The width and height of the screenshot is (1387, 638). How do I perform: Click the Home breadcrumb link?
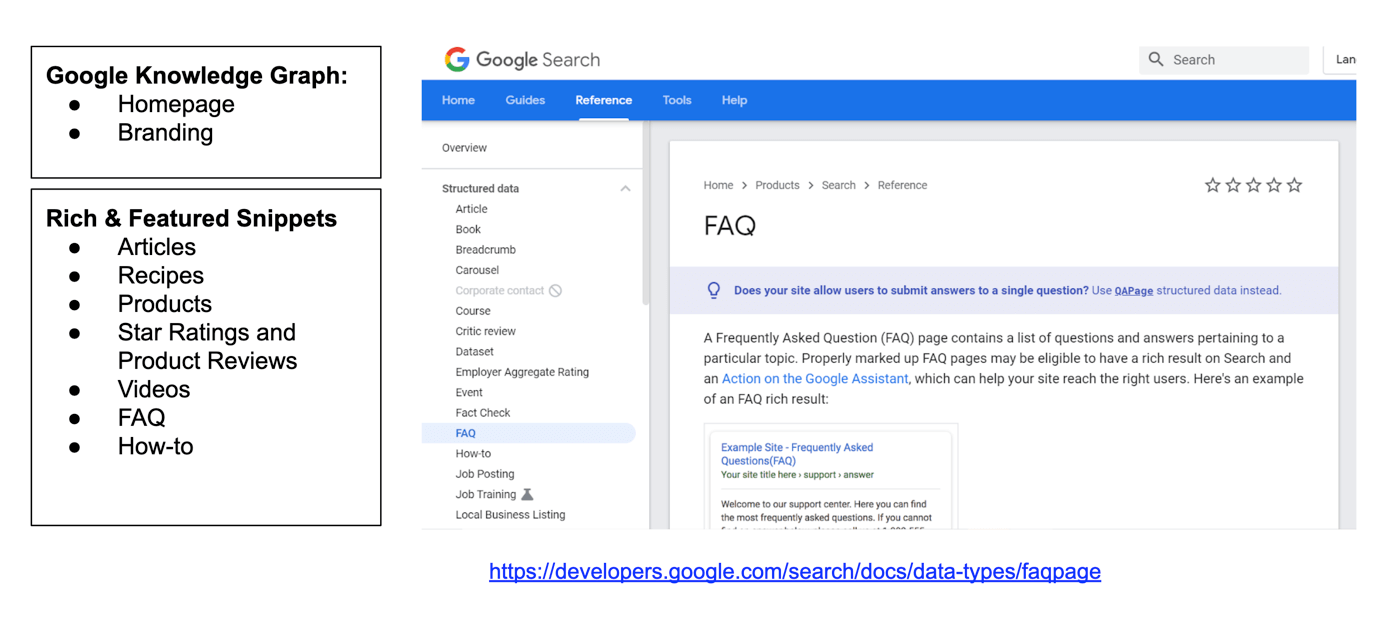tap(718, 185)
